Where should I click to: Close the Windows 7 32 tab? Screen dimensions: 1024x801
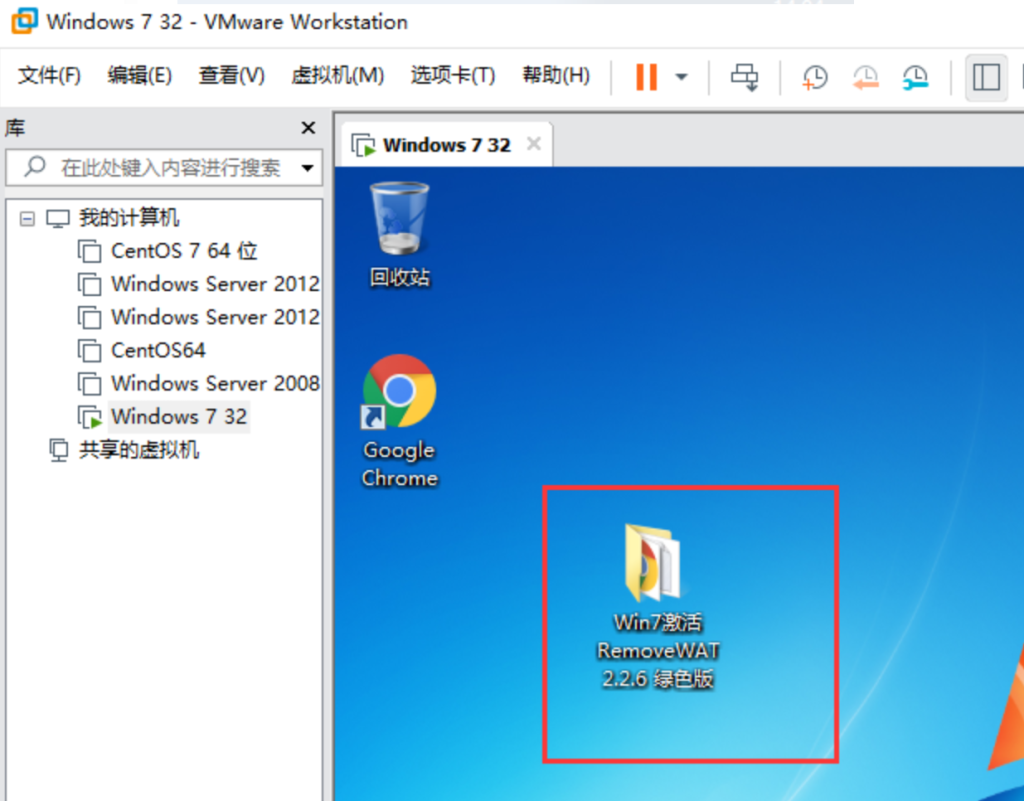pos(534,144)
